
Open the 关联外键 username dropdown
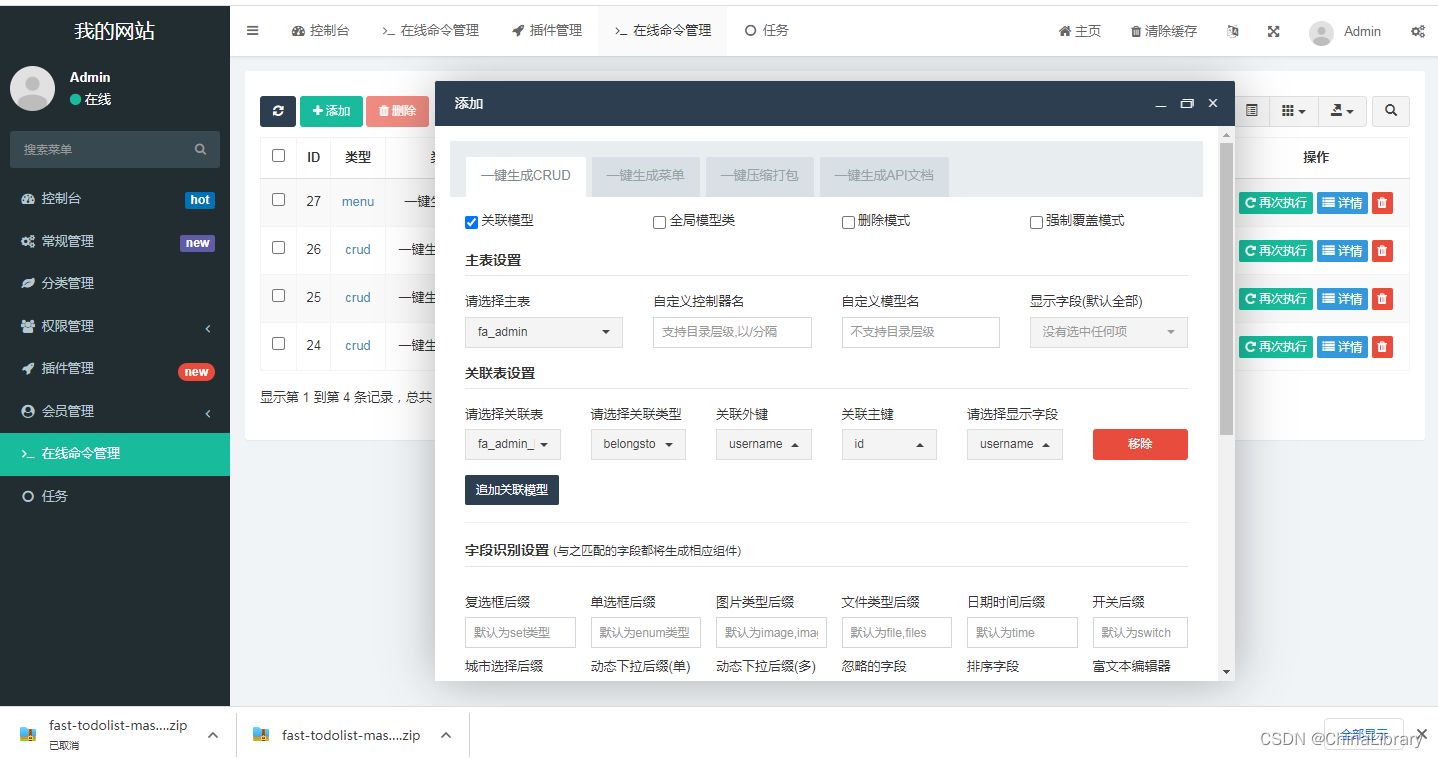pos(764,444)
